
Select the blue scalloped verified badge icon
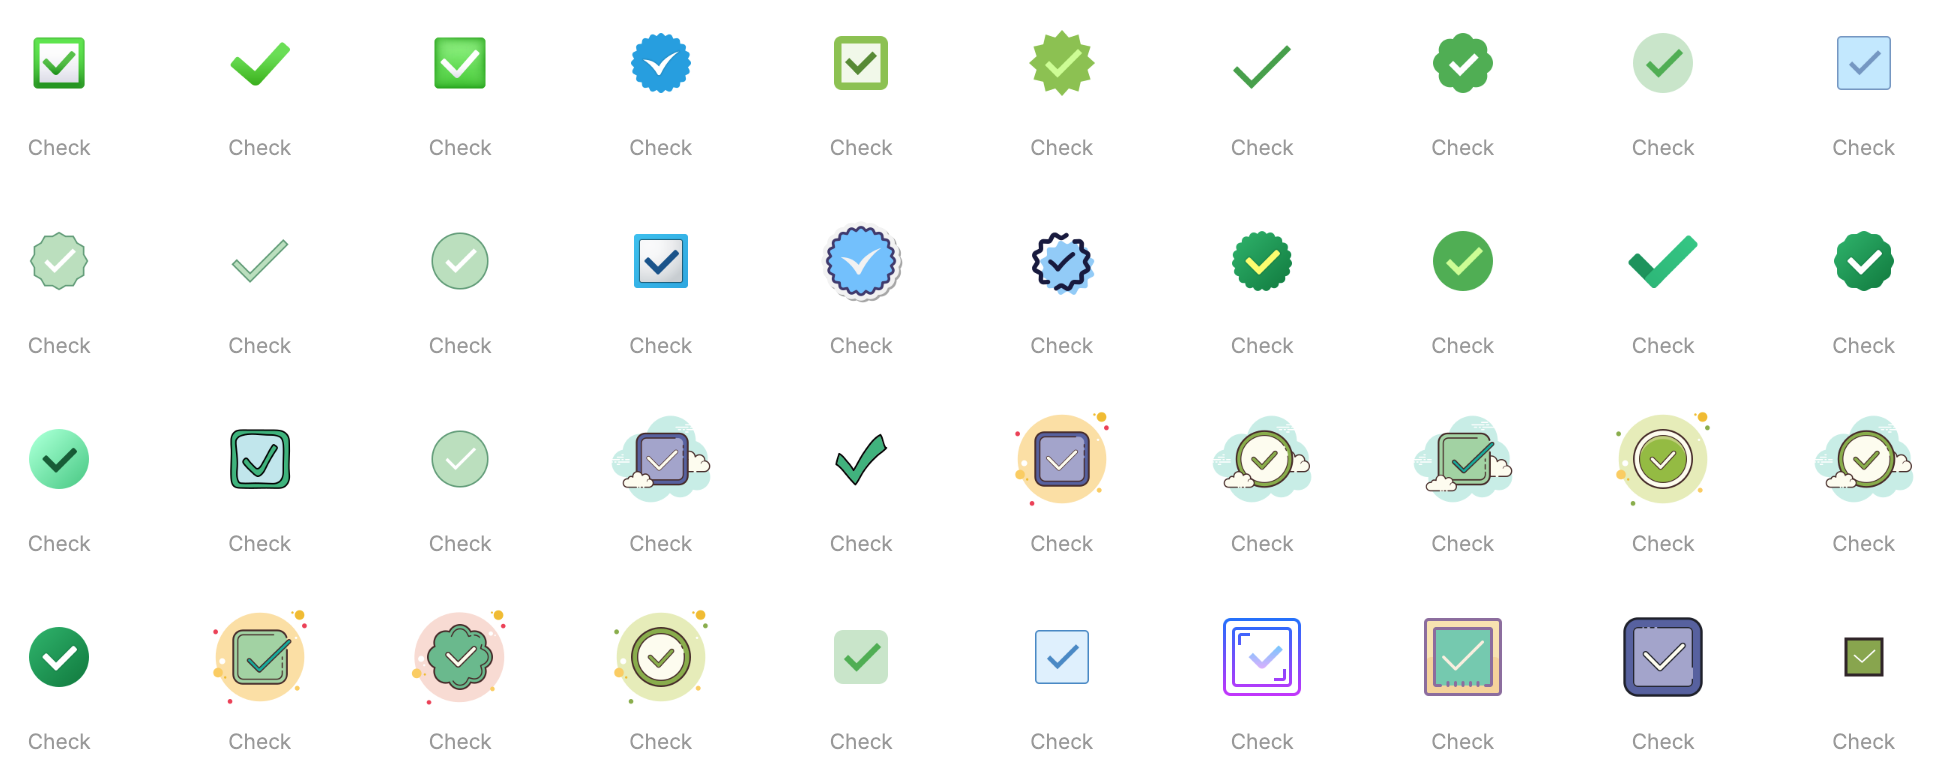[x=660, y=63]
